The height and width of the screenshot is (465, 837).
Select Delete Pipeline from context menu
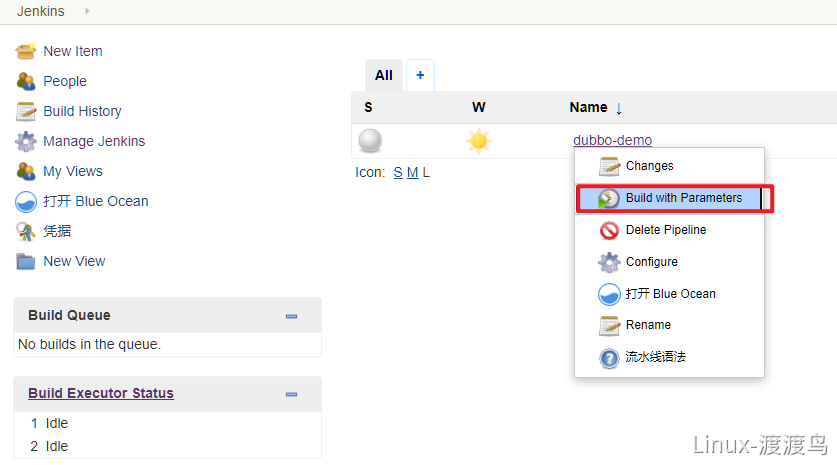(666, 230)
